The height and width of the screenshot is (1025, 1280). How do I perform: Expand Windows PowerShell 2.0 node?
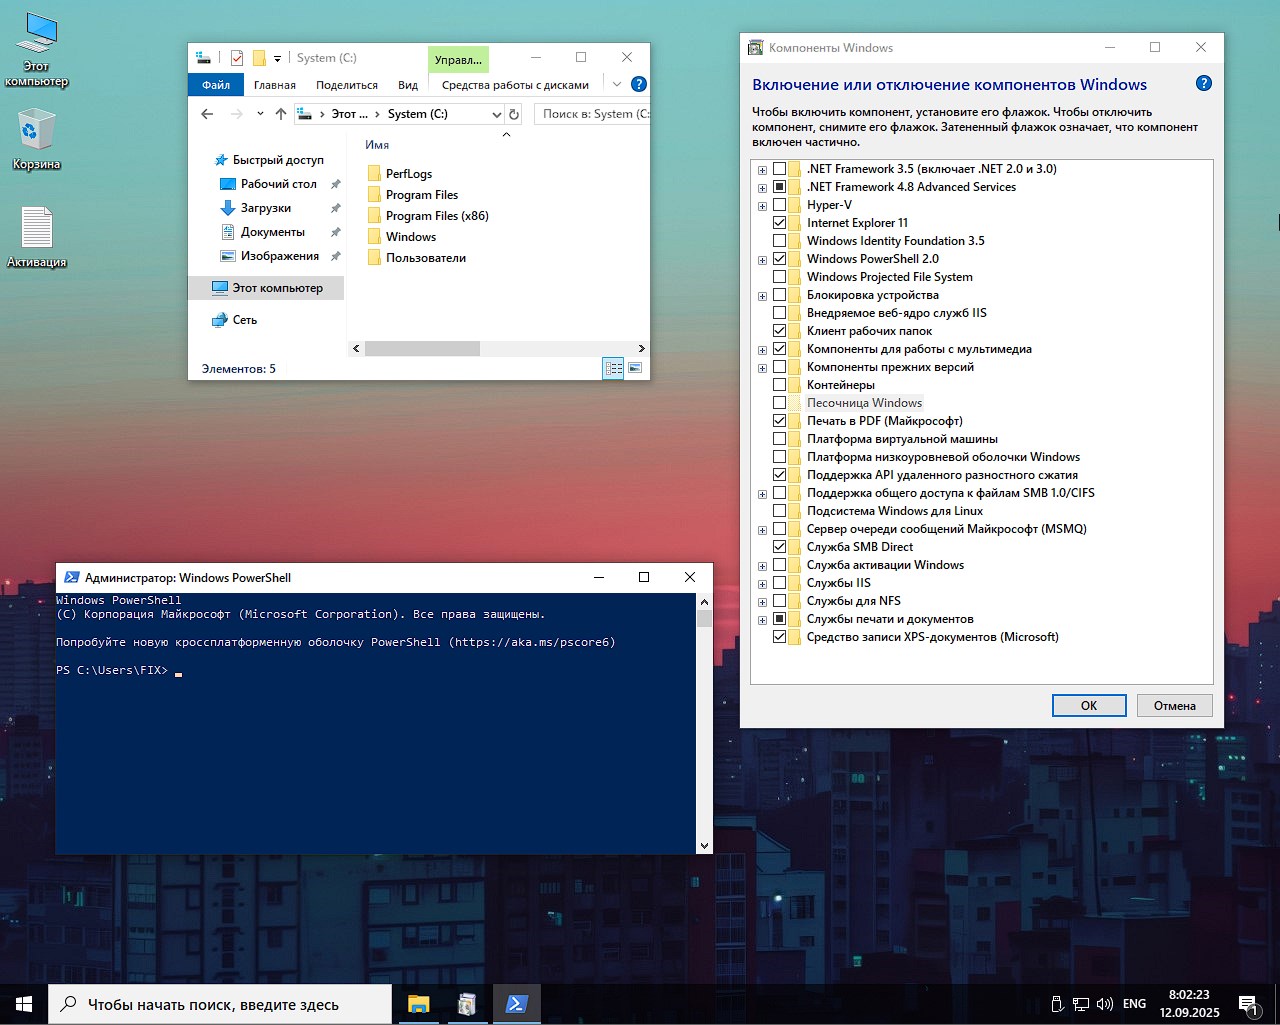pos(762,260)
